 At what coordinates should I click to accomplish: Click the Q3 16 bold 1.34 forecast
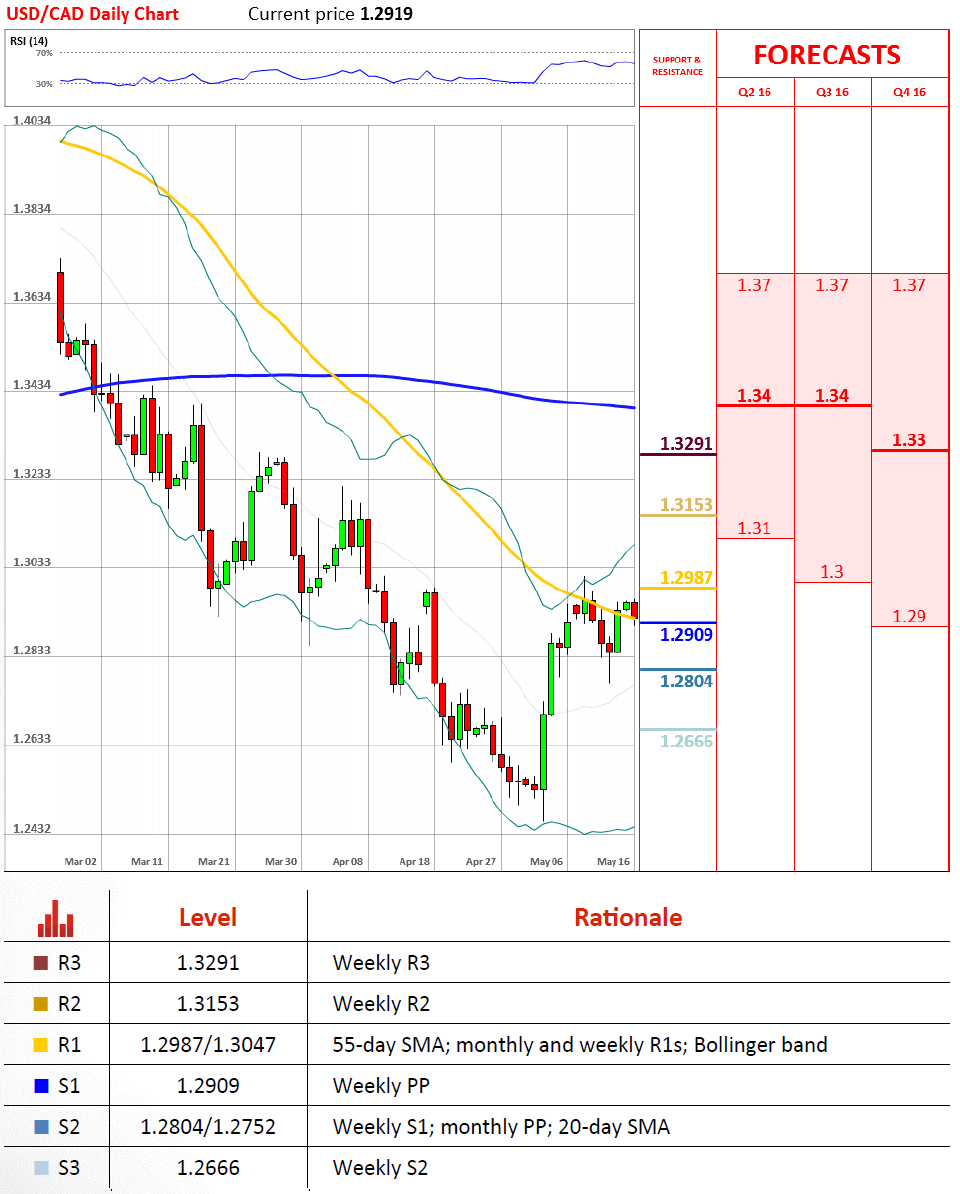[x=831, y=396]
